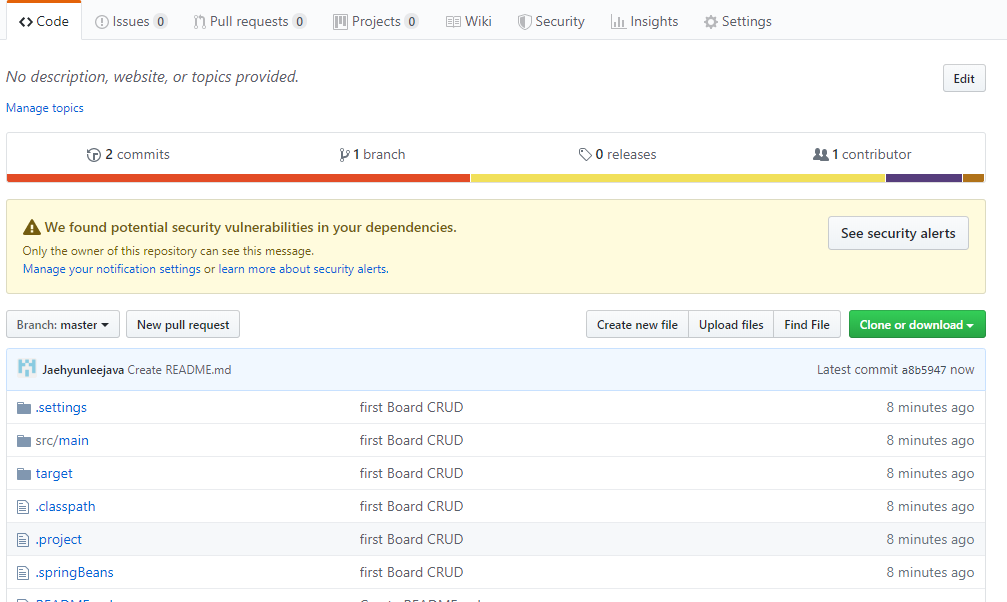
Task: Click the New pull request button
Action: (x=183, y=324)
